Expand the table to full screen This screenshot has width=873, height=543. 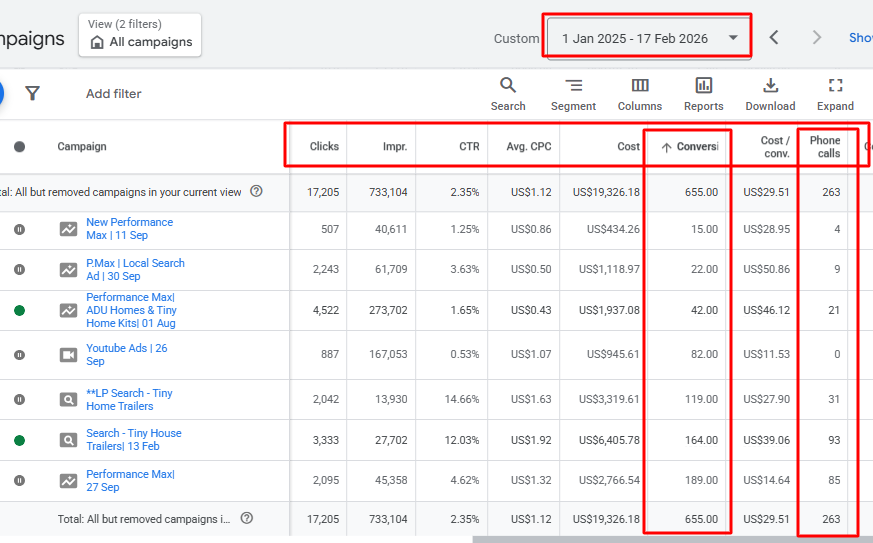pyautogui.click(x=835, y=94)
